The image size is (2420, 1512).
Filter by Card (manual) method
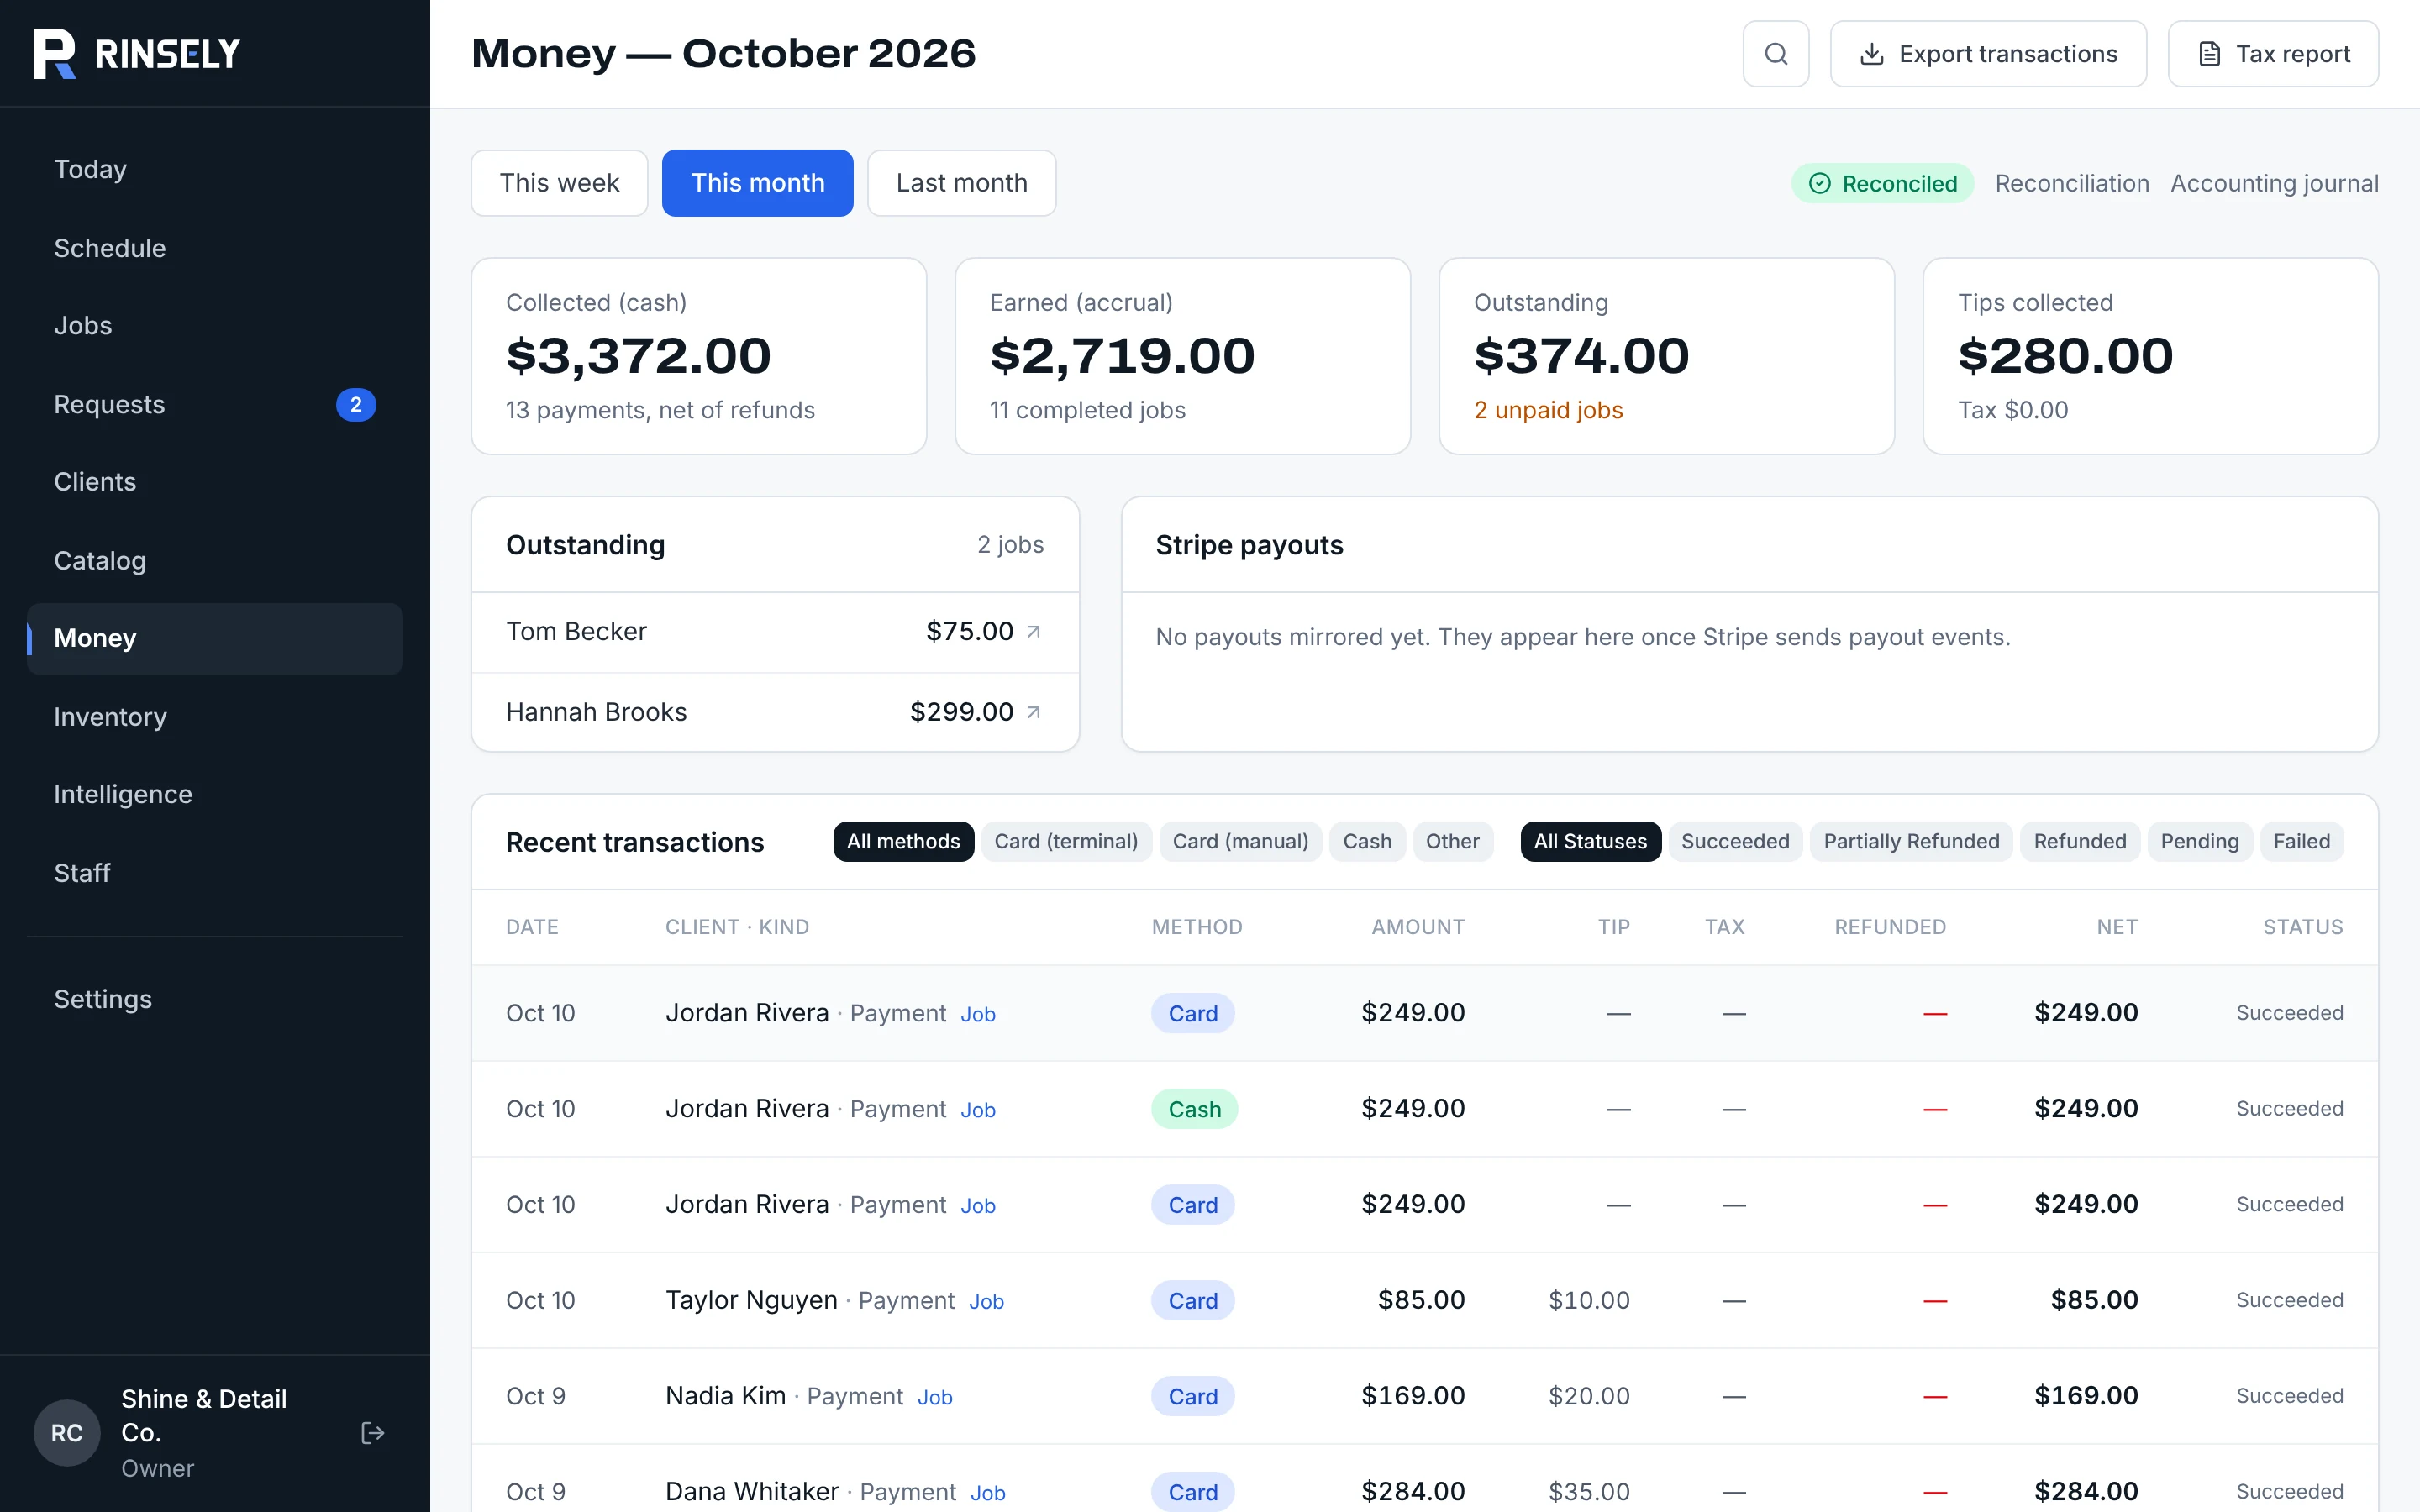click(1240, 841)
